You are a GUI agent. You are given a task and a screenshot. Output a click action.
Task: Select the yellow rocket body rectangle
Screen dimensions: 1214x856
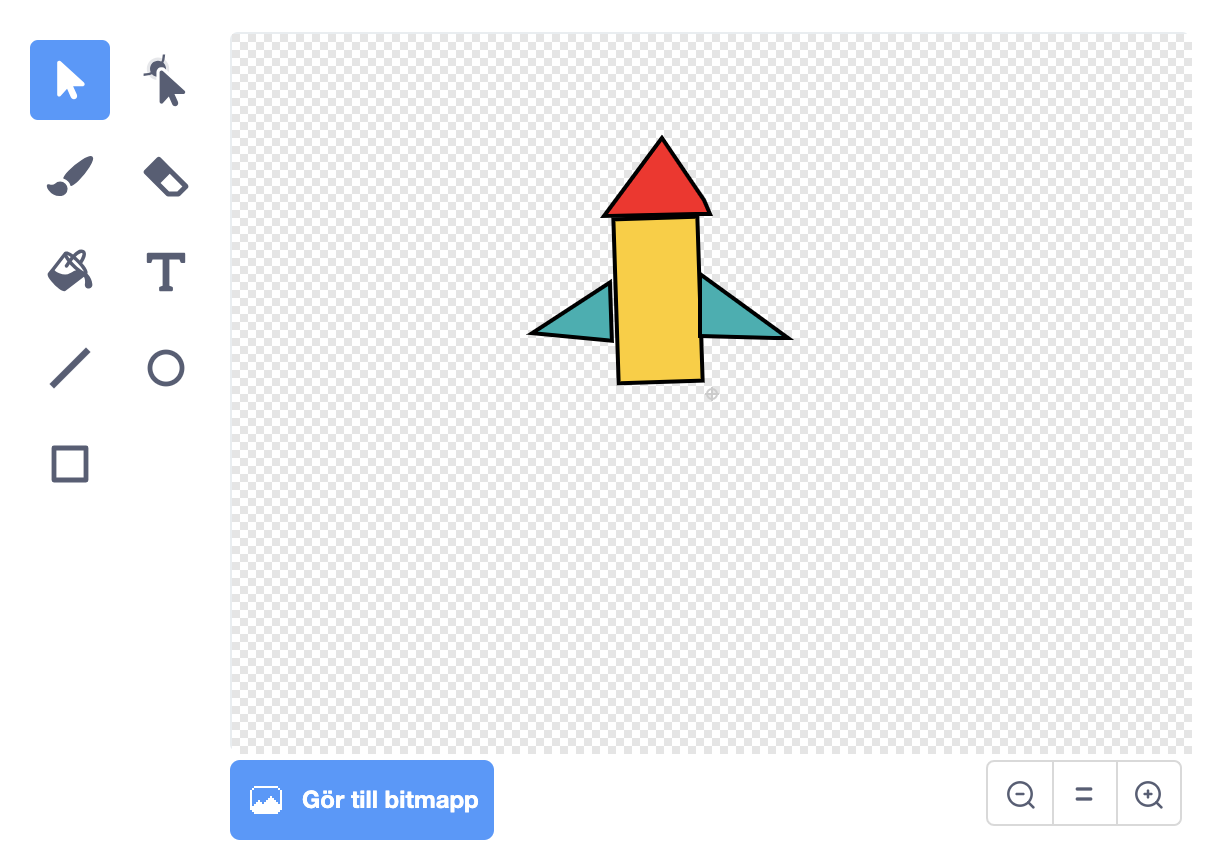click(x=658, y=300)
